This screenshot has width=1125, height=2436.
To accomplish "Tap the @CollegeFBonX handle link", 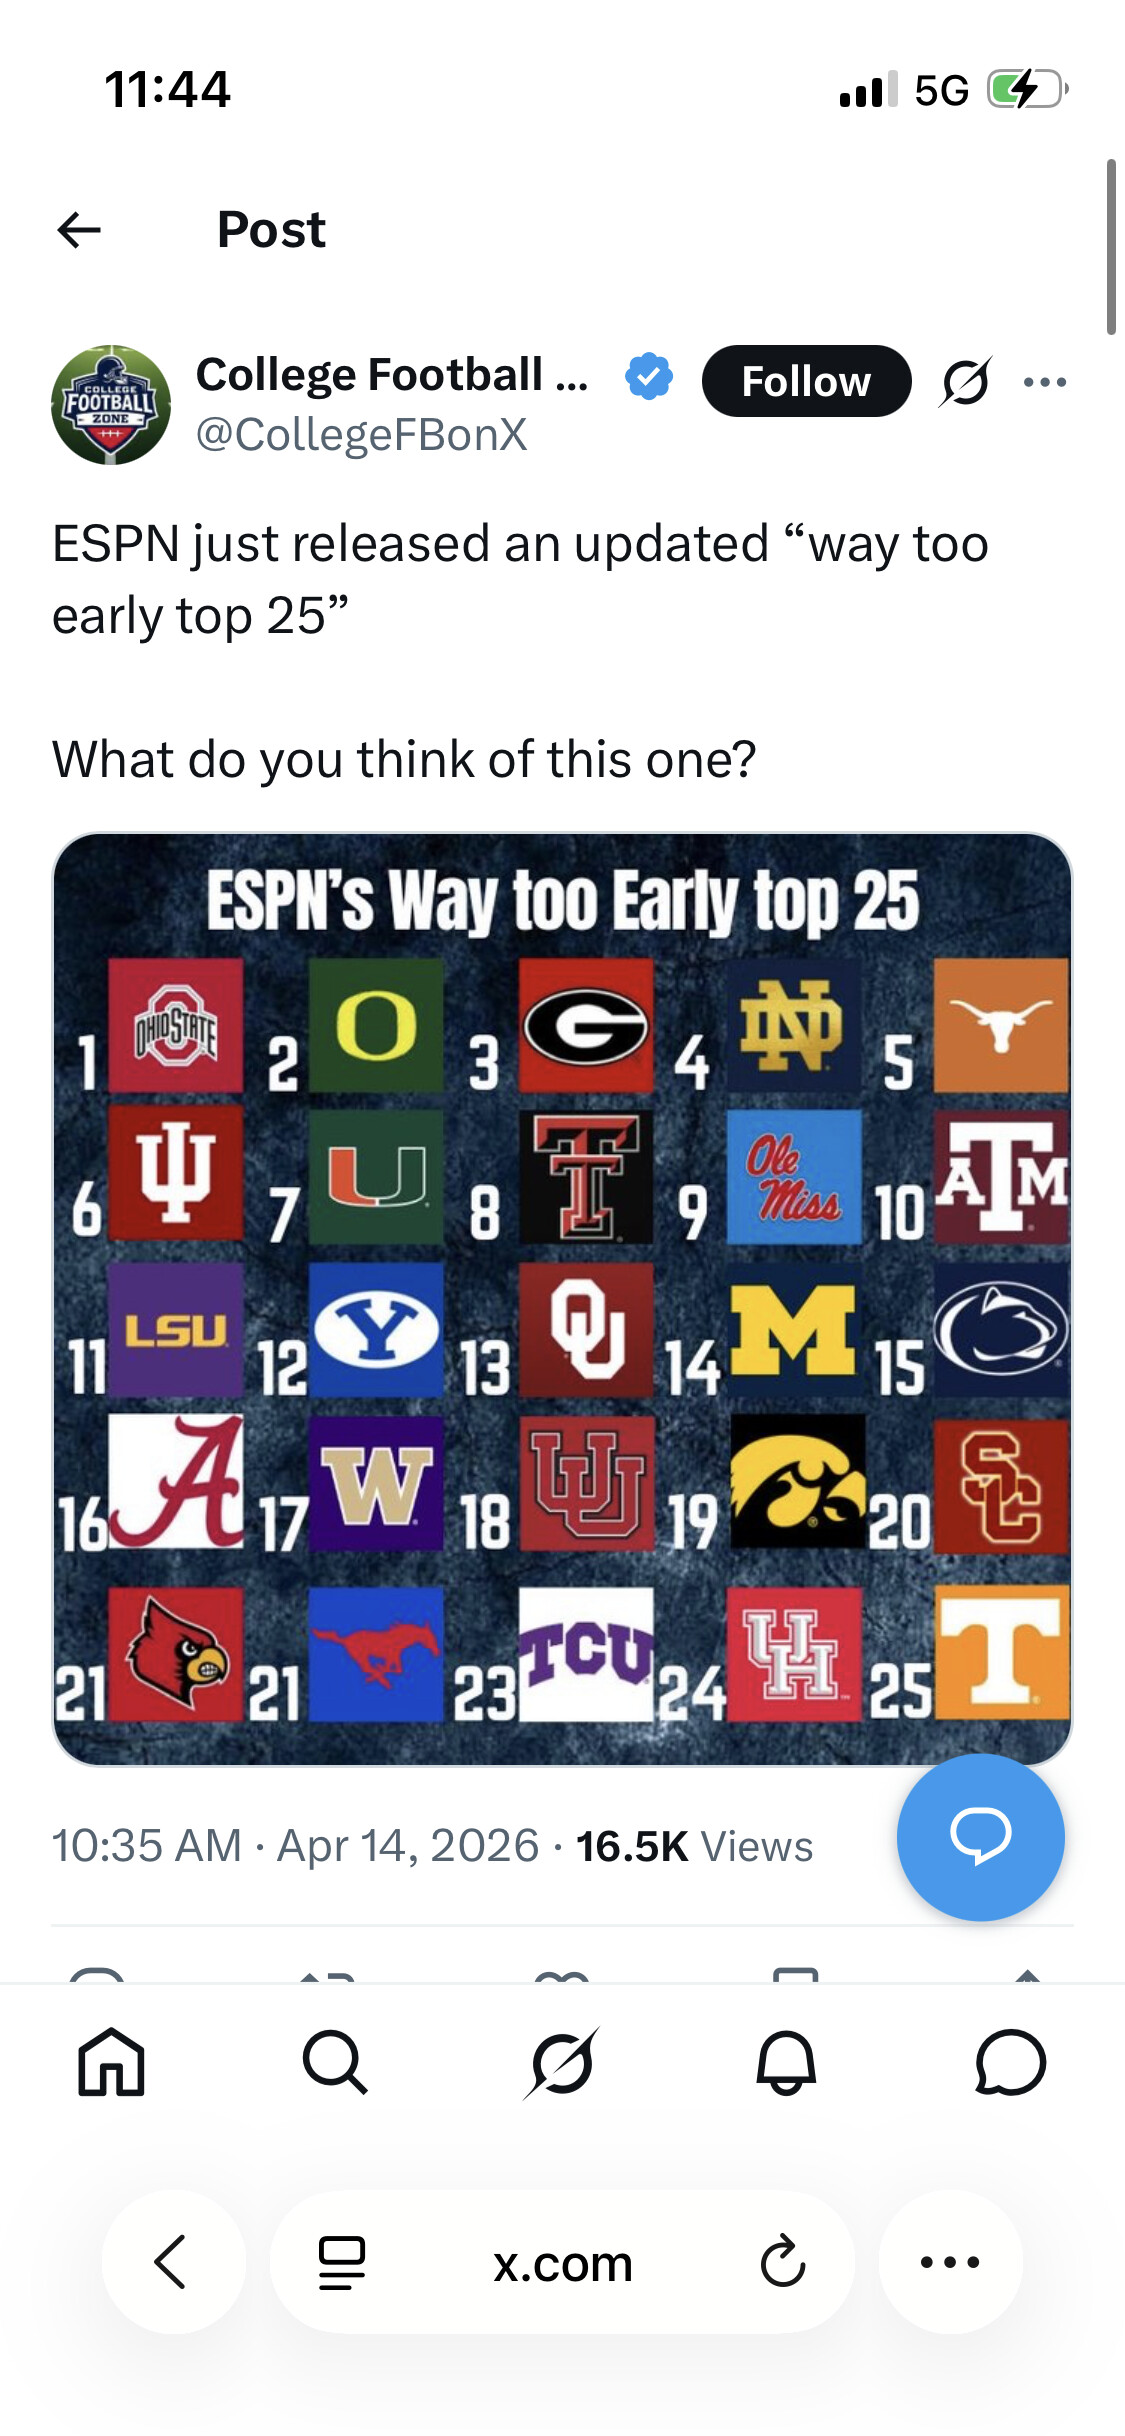I will coord(361,435).
